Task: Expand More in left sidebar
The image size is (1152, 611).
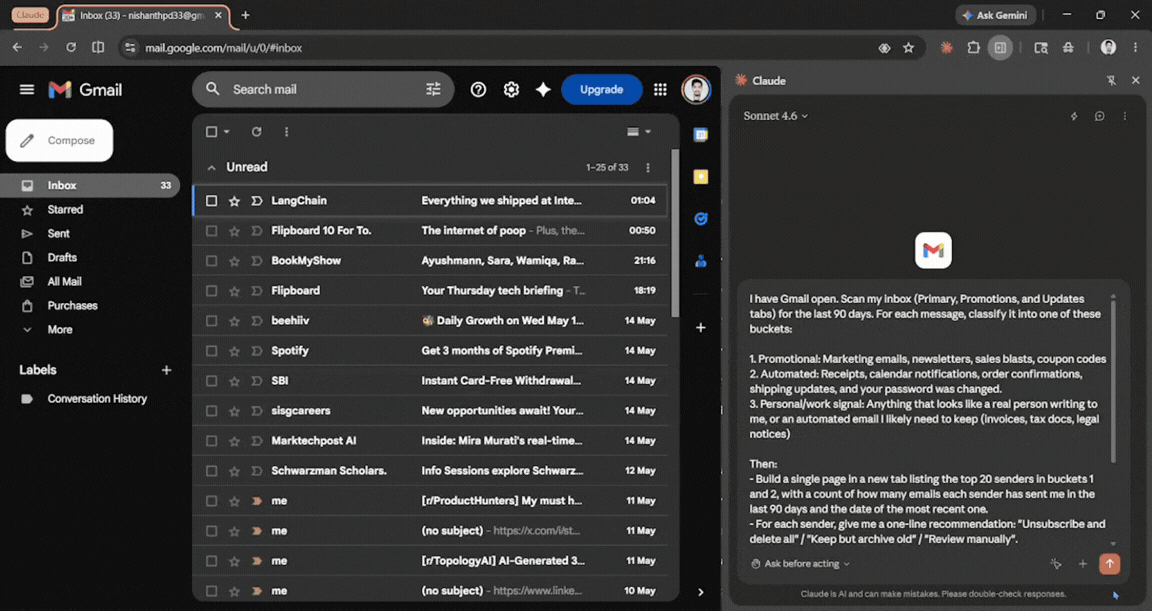Action: 60,330
